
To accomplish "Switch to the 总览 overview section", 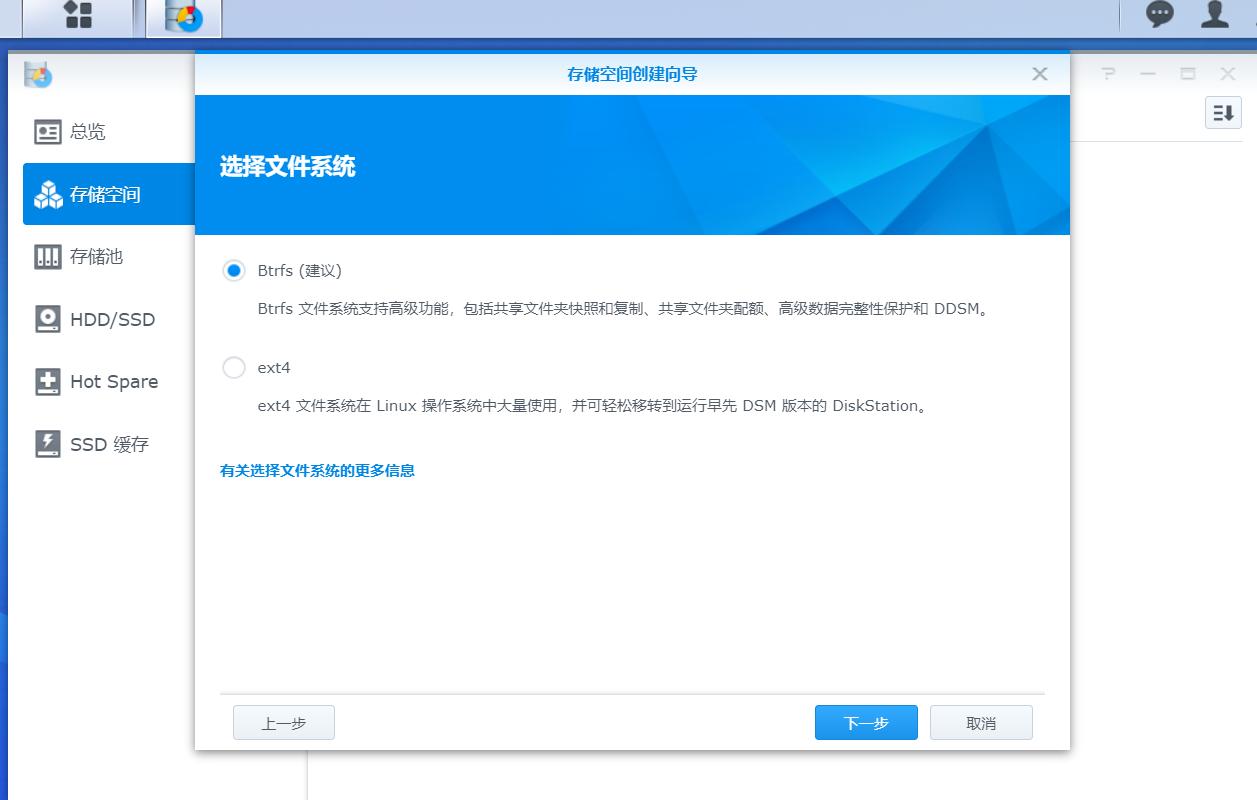I will tap(47, 131).
